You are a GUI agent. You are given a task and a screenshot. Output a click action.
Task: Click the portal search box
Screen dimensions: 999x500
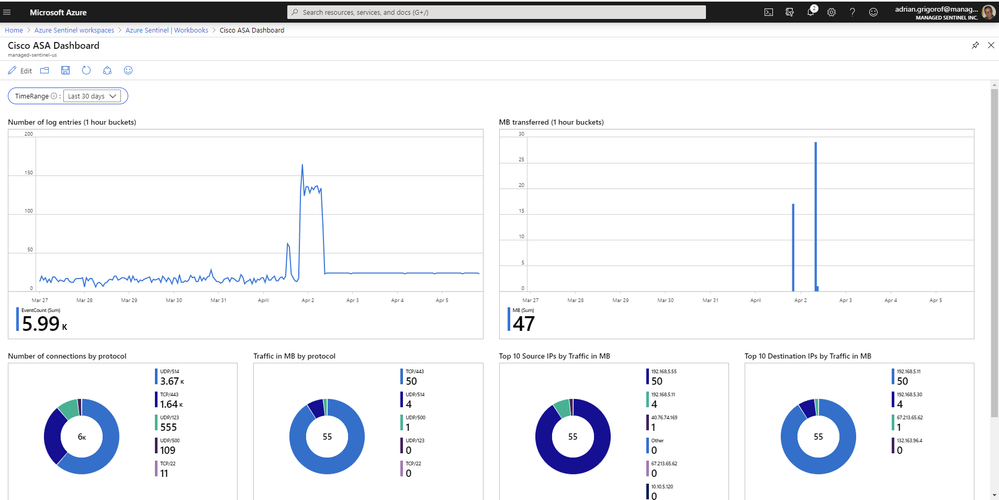click(496, 12)
